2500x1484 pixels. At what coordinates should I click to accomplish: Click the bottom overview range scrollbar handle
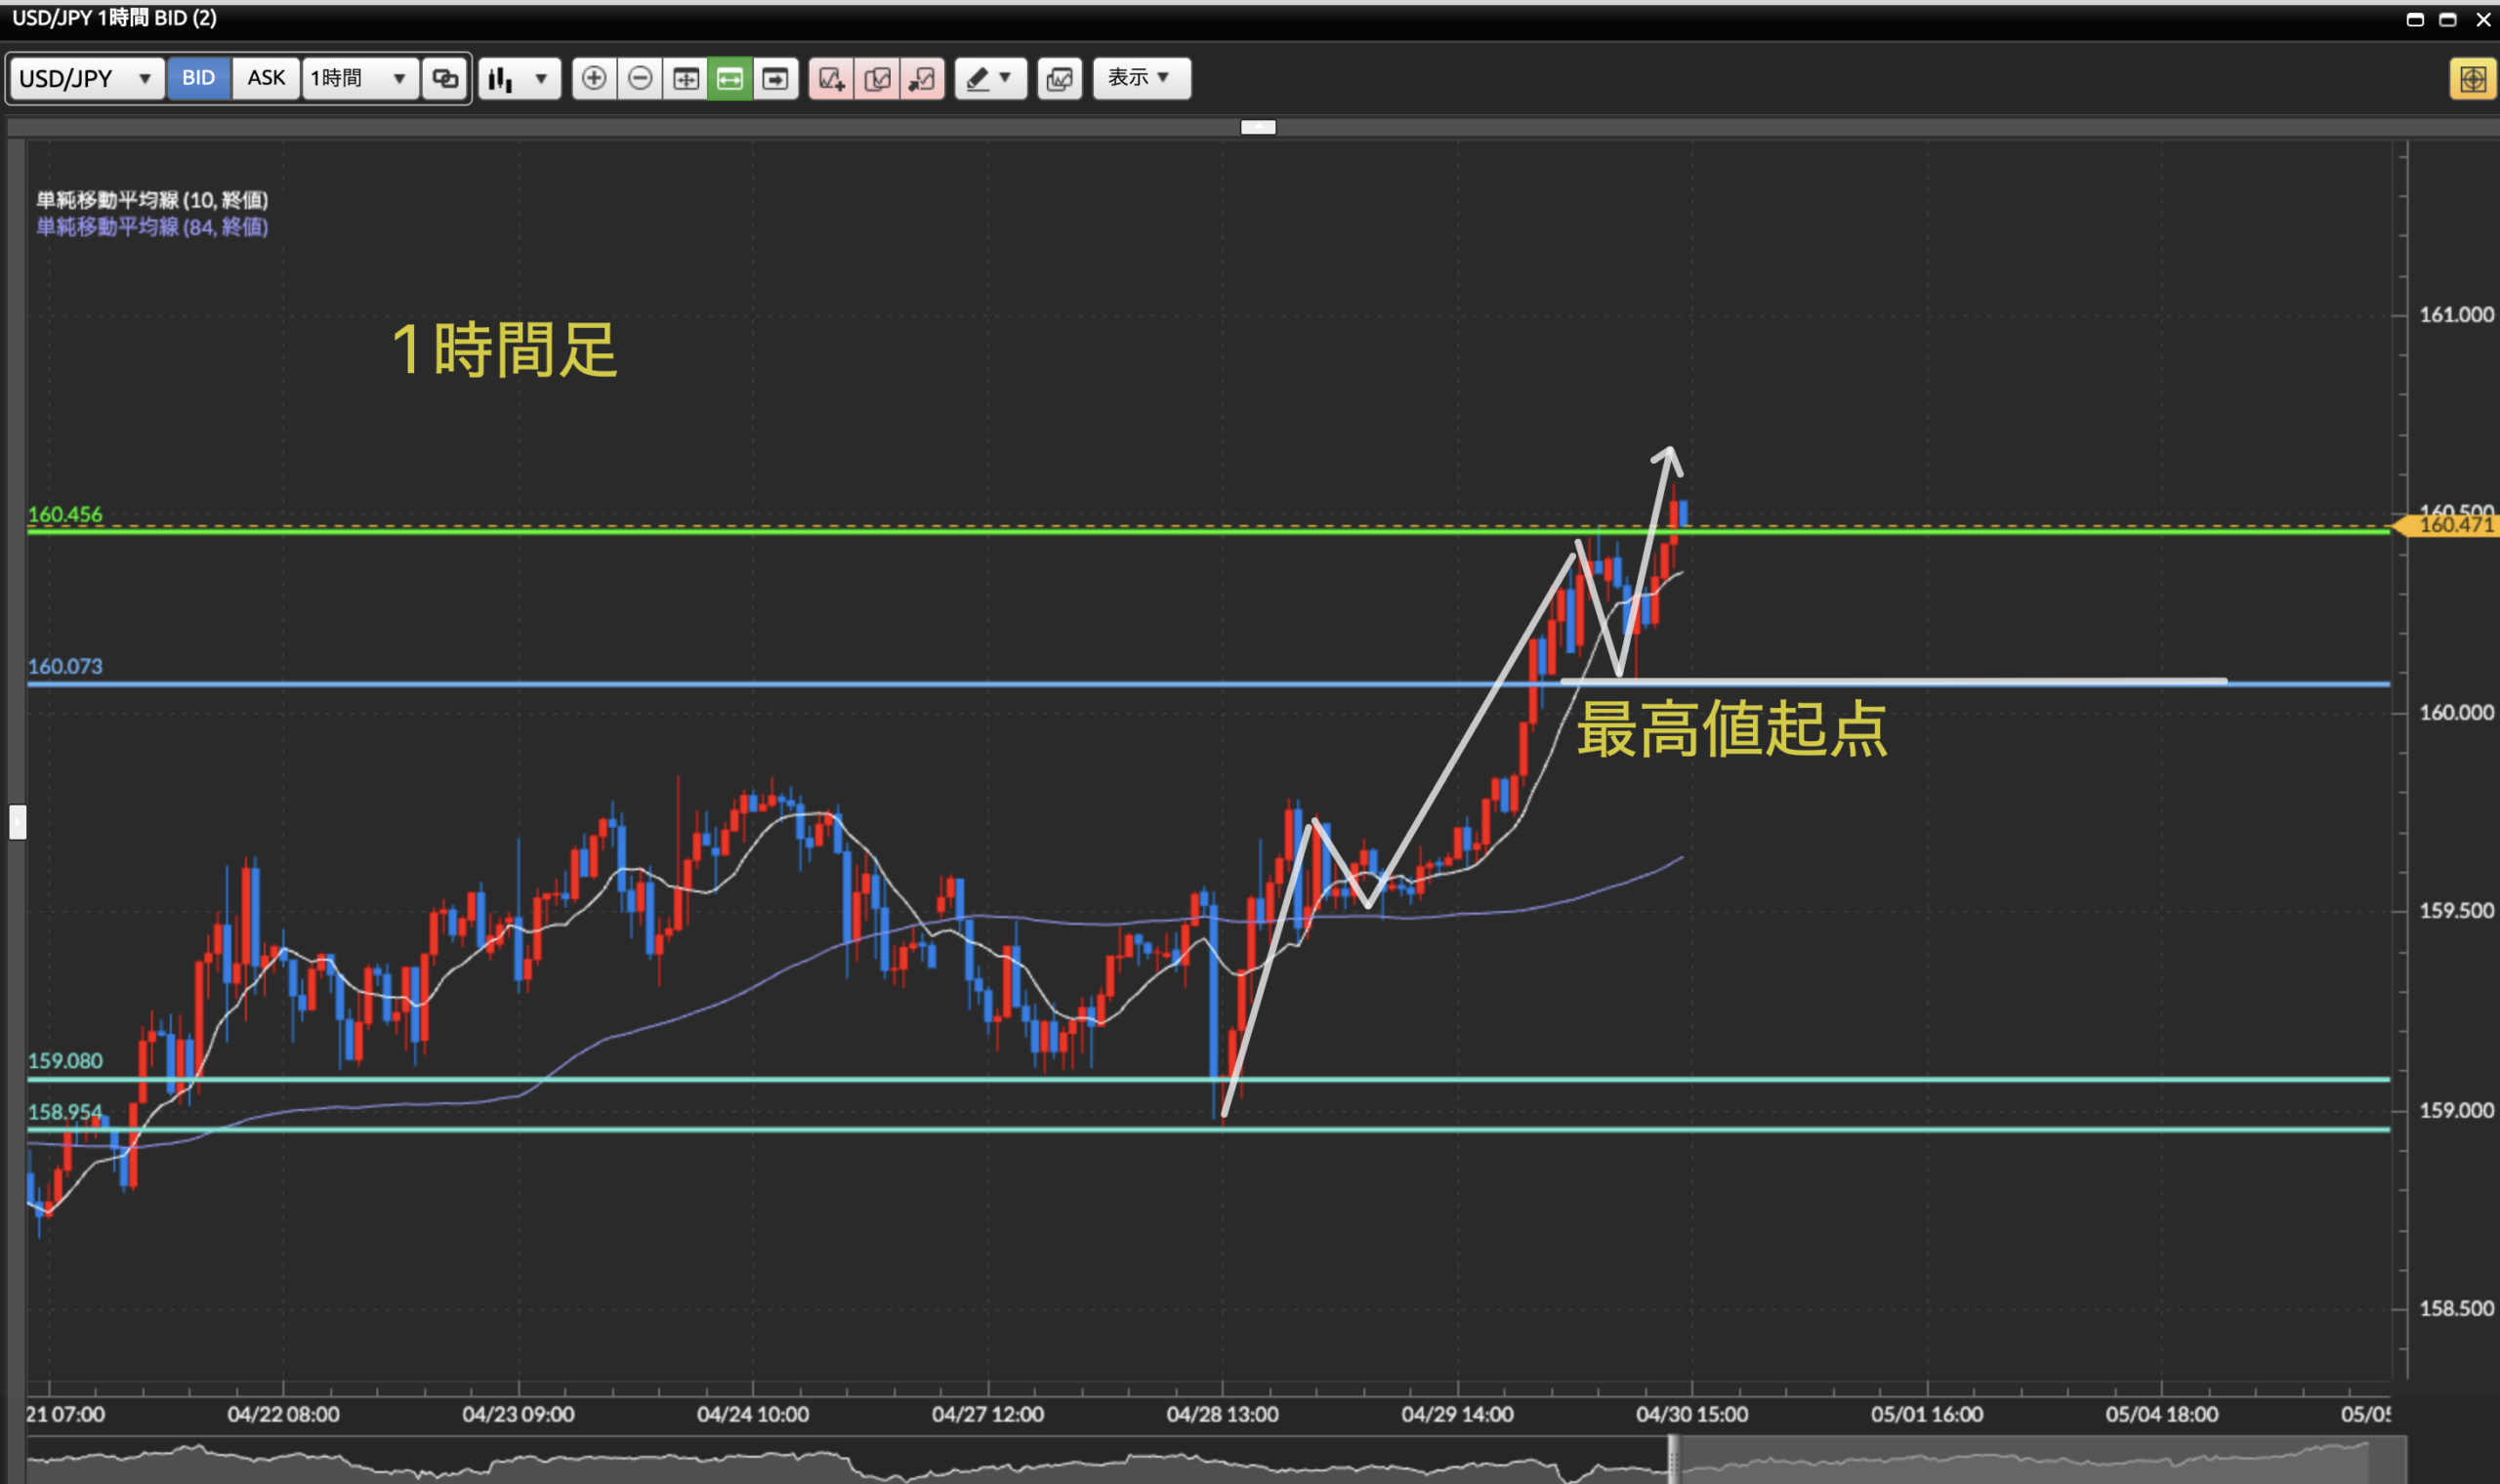1673,1460
